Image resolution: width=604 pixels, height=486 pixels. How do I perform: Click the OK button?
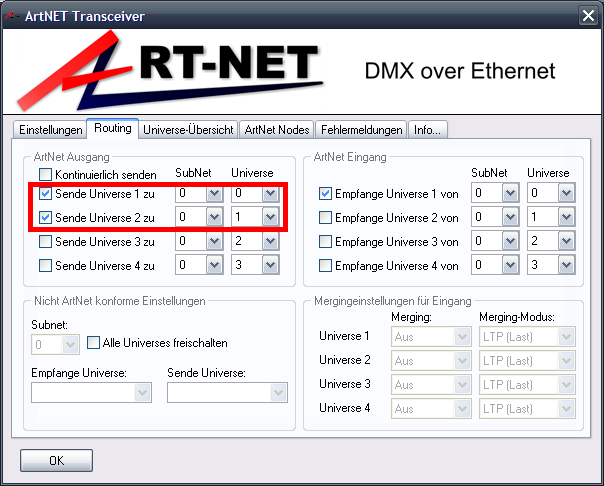point(56,460)
